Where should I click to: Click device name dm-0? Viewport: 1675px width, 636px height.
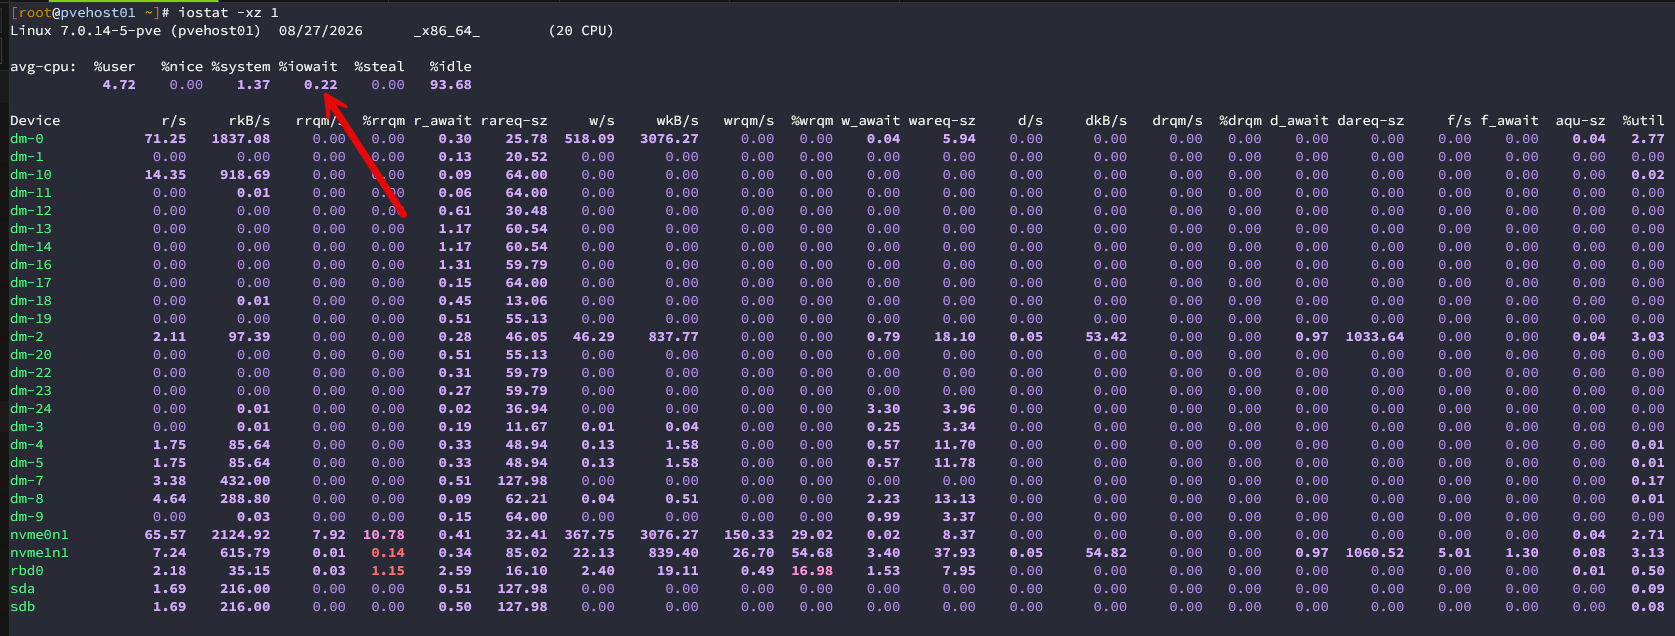pyautogui.click(x=27, y=139)
